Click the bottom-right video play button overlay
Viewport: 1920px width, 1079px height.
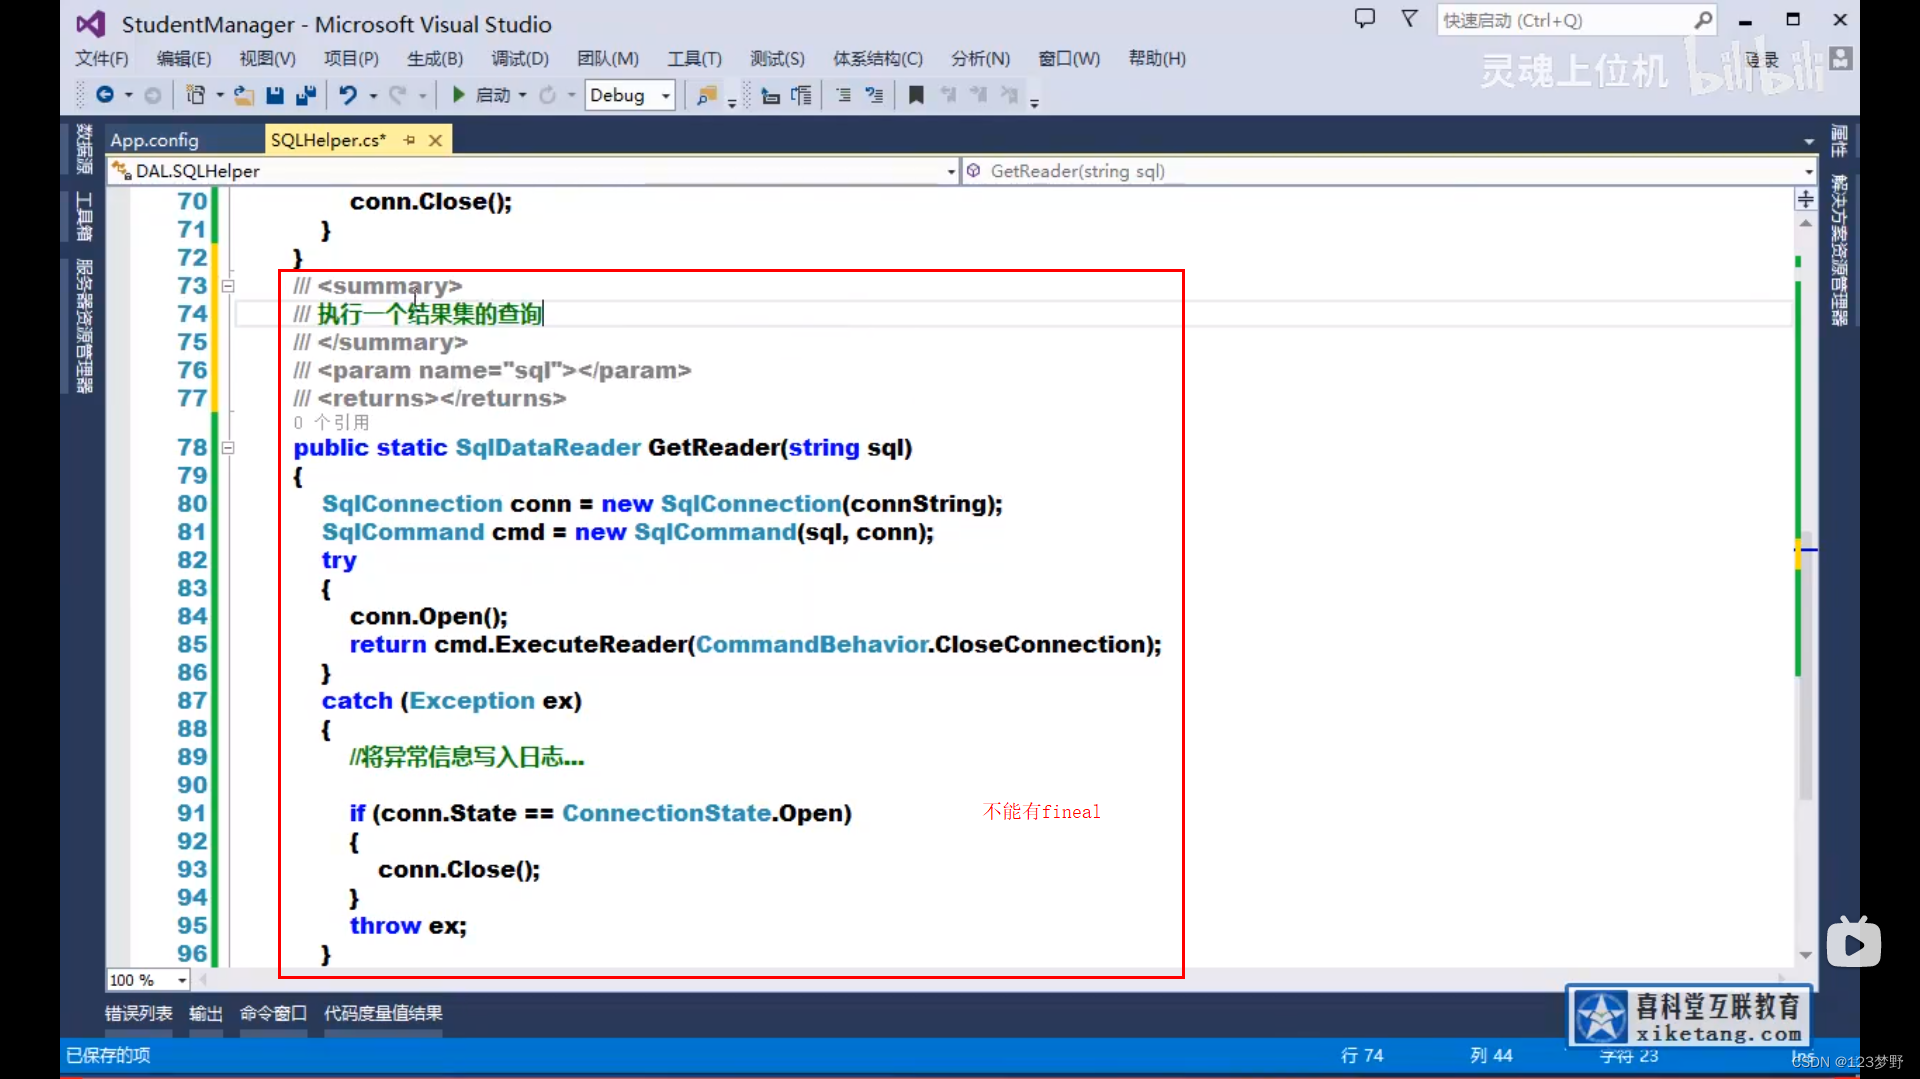1853,943
